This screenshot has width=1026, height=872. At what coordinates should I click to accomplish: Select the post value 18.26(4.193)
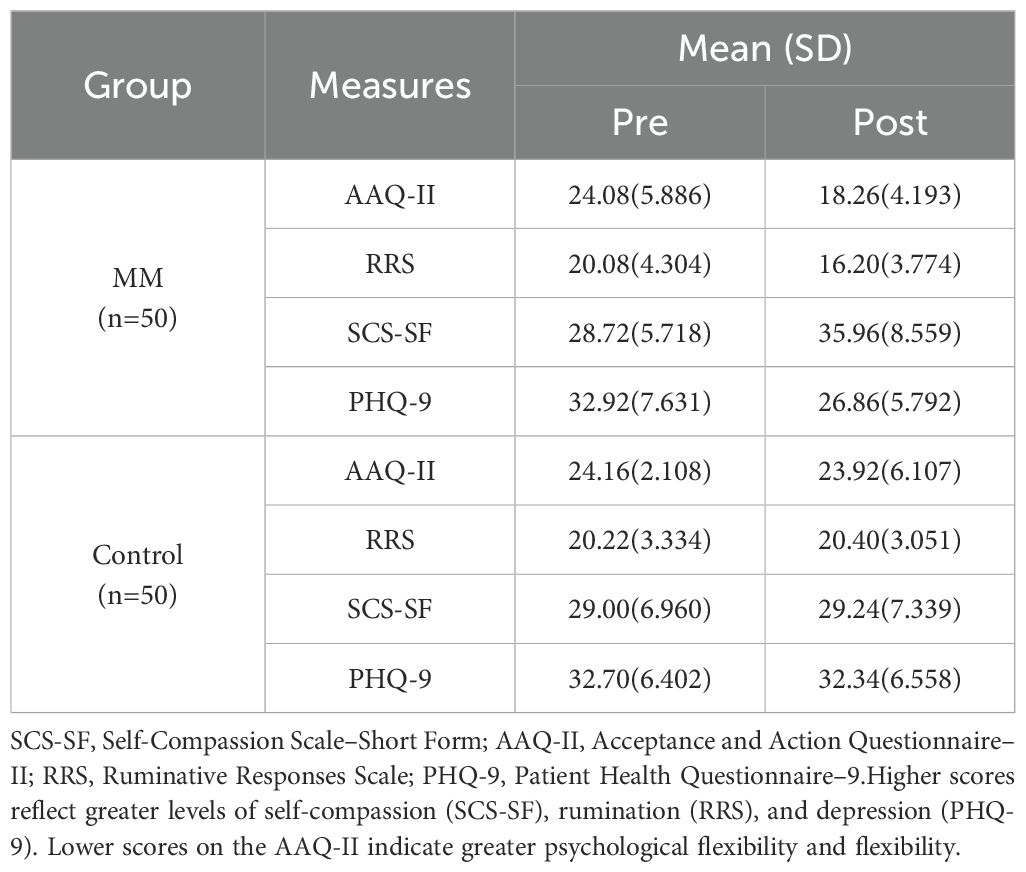pos(890,195)
